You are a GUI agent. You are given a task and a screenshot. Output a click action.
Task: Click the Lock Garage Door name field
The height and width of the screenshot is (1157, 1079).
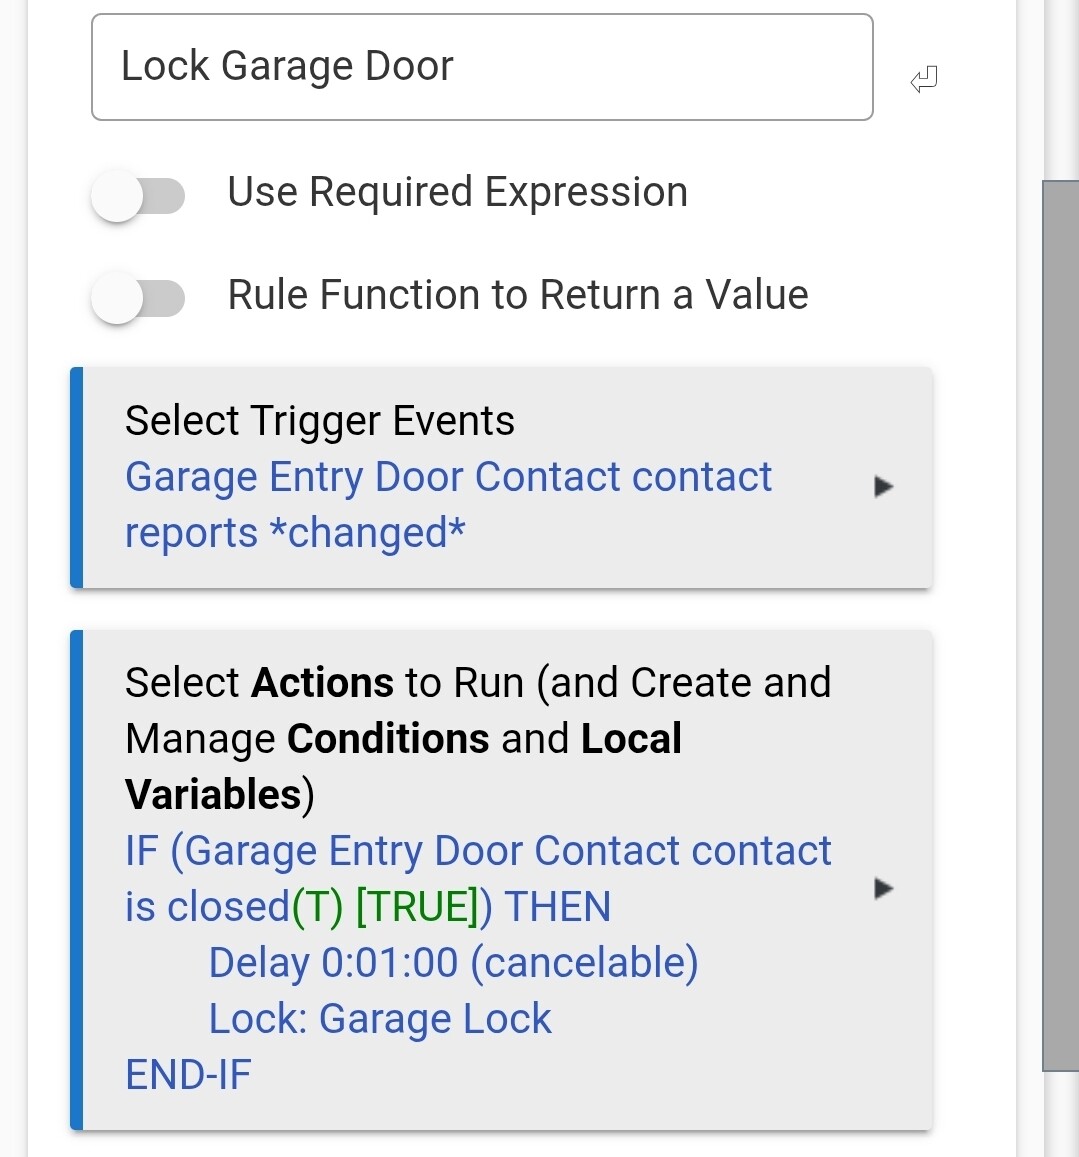(x=481, y=67)
